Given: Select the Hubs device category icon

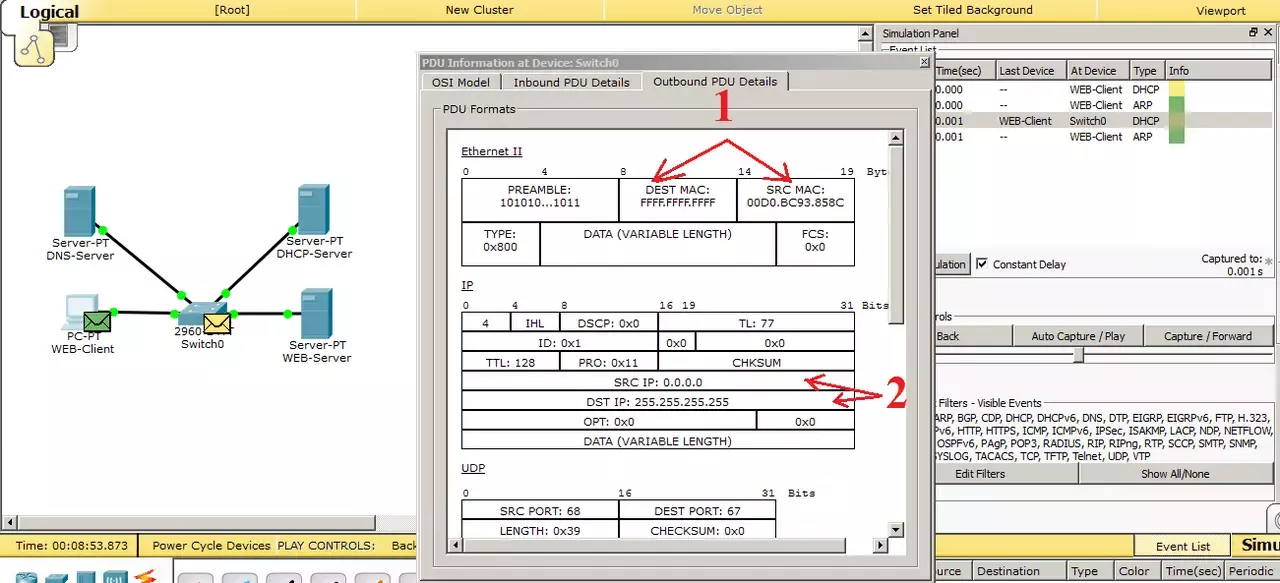Looking at the screenshot, I should [86, 578].
